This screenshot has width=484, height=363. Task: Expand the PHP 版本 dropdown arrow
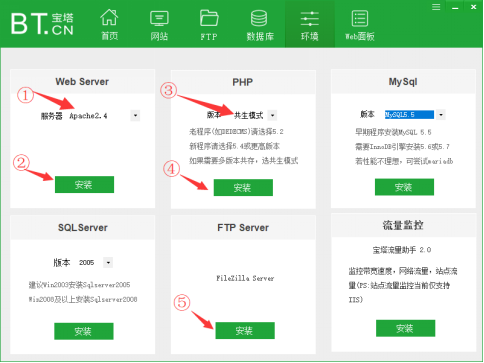(x=272, y=115)
